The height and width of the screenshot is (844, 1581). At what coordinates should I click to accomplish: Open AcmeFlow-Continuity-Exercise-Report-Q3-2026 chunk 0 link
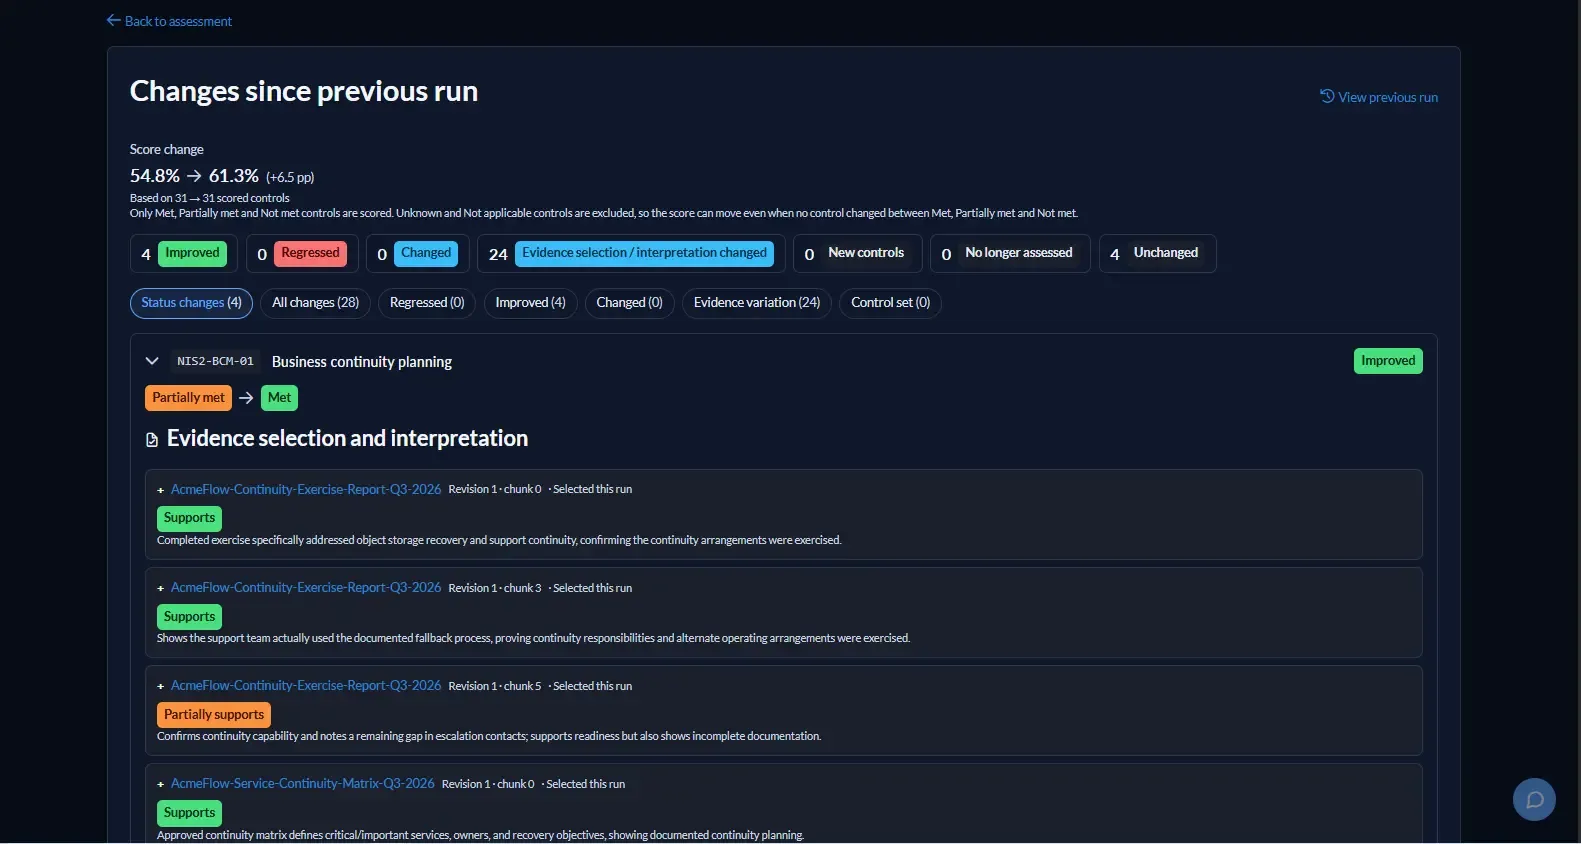tap(306, 489)
